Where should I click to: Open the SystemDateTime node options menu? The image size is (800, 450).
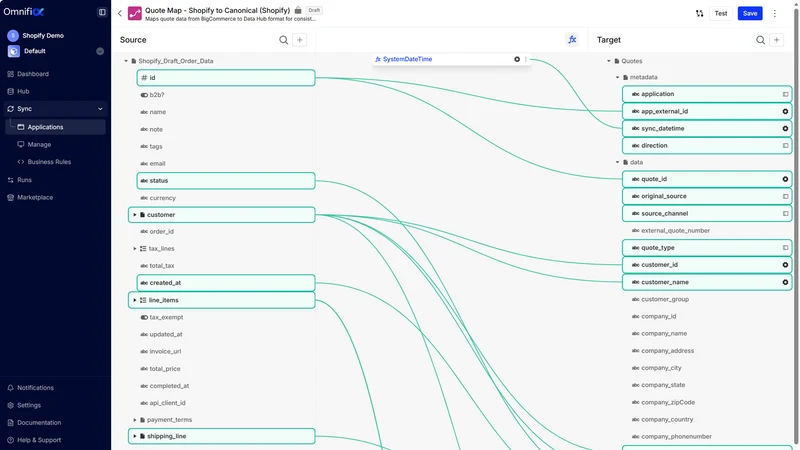pos(526,59)
